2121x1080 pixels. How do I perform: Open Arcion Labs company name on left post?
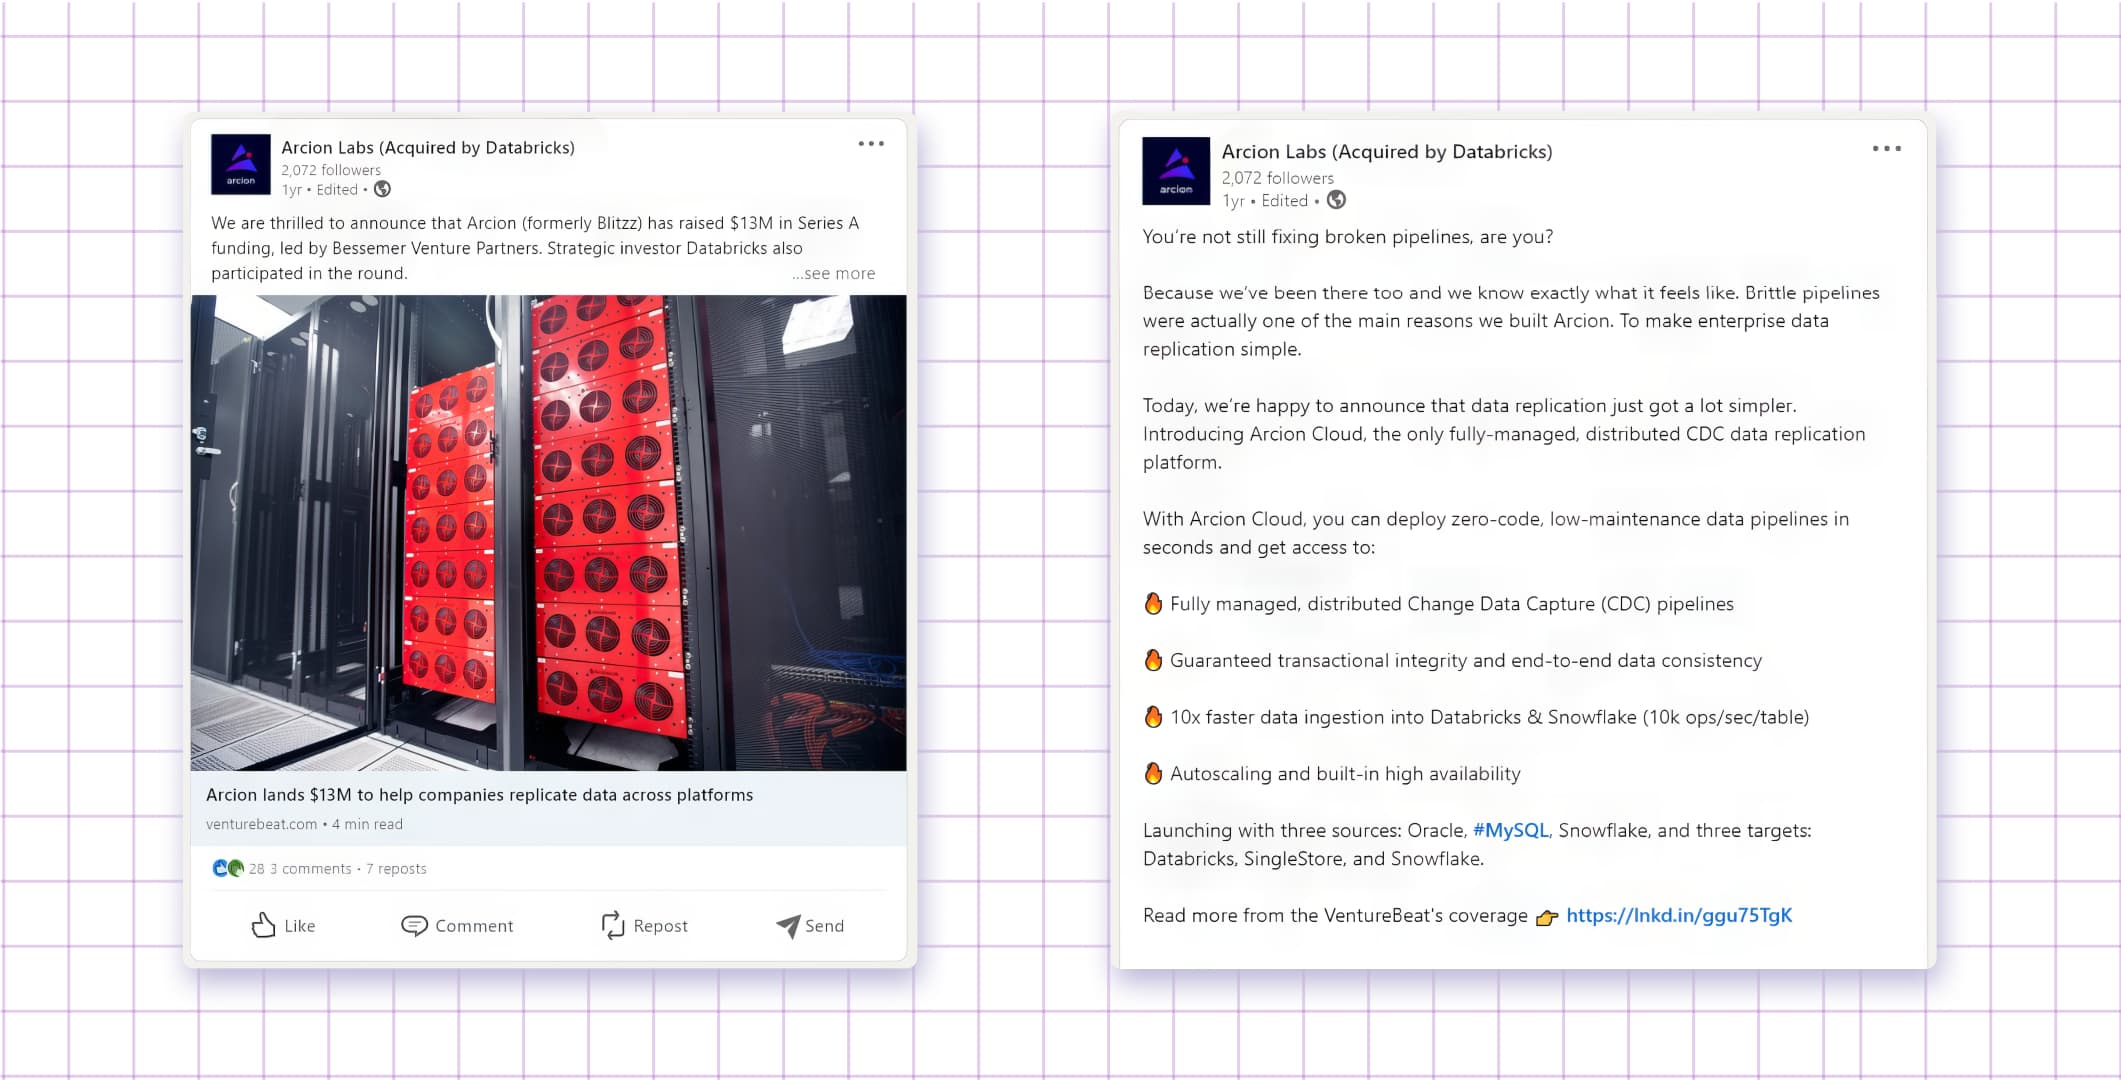428,147
